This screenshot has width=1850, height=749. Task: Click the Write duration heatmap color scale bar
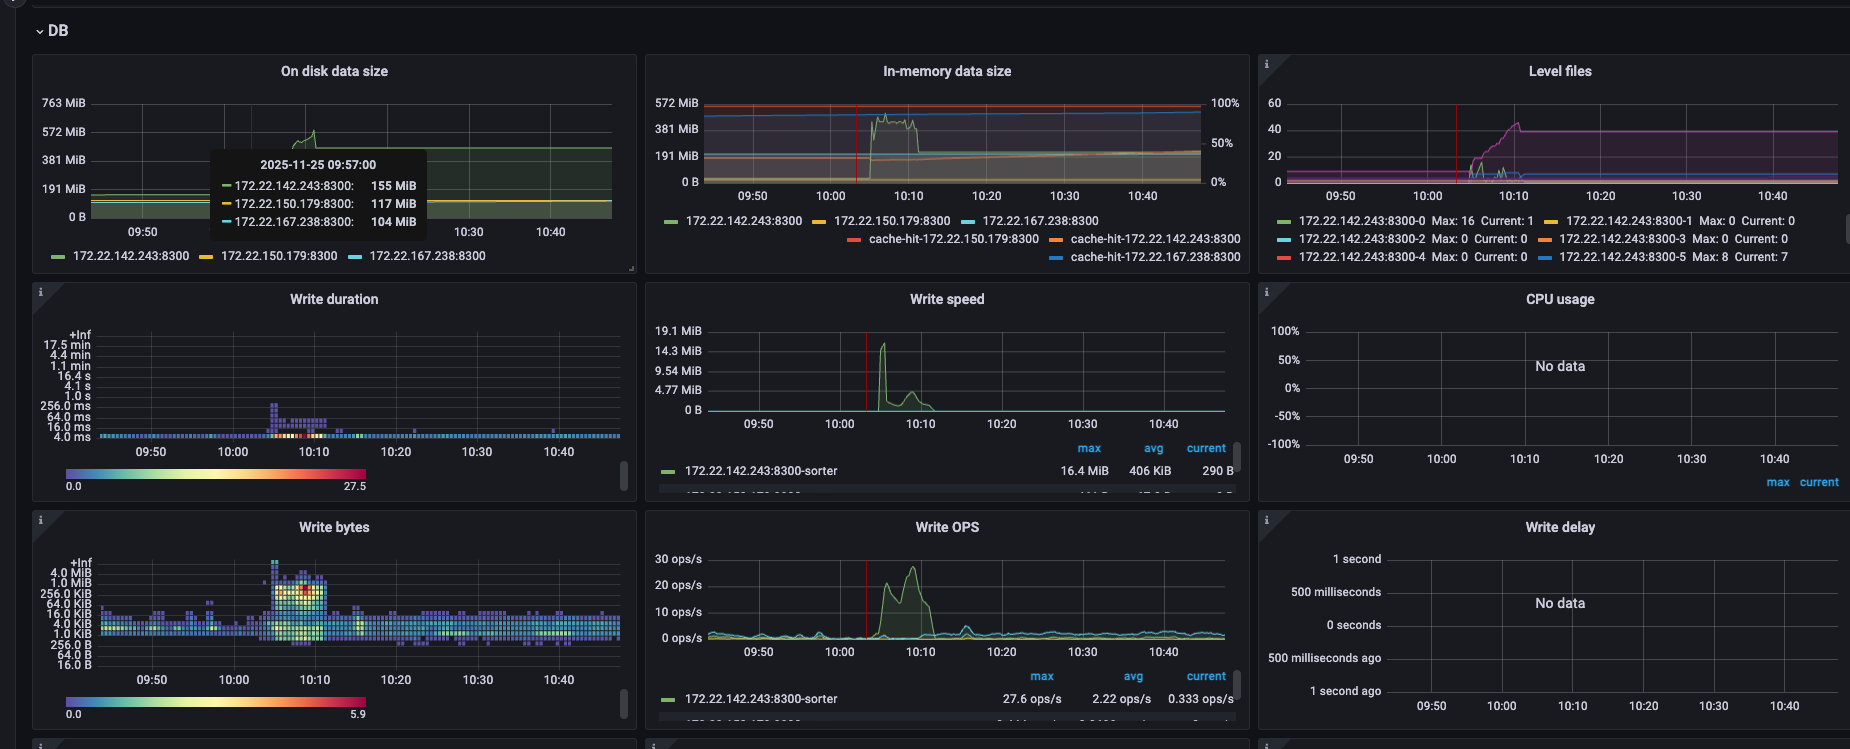pos(215,474)
